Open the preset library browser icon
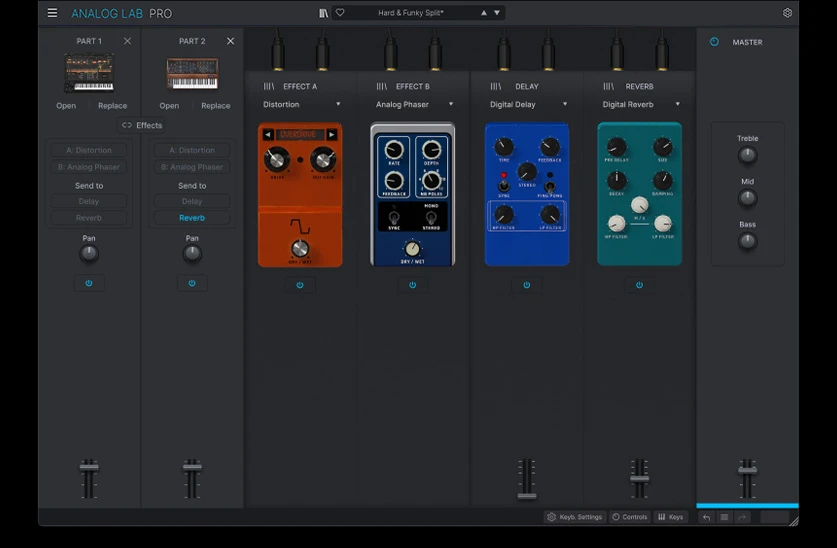The height and width of the screenshot is (548, 837). (323, 13)
